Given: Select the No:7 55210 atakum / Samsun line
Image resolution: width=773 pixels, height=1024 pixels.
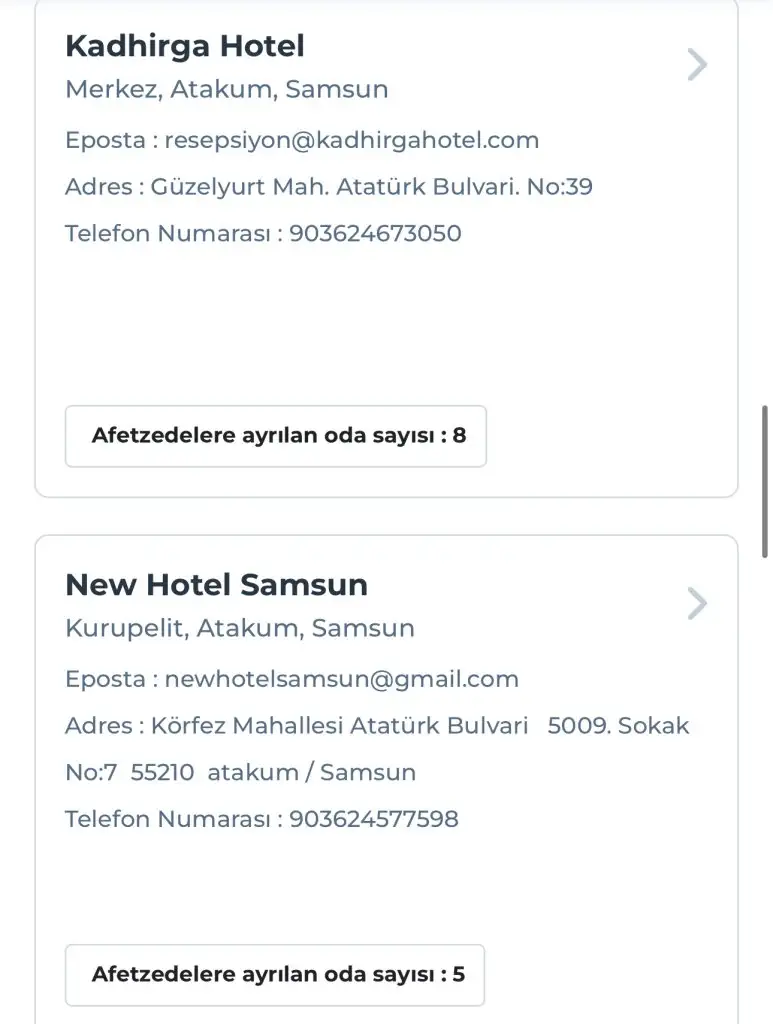Looking at the screenshot, I should click(x=240, y=772).
